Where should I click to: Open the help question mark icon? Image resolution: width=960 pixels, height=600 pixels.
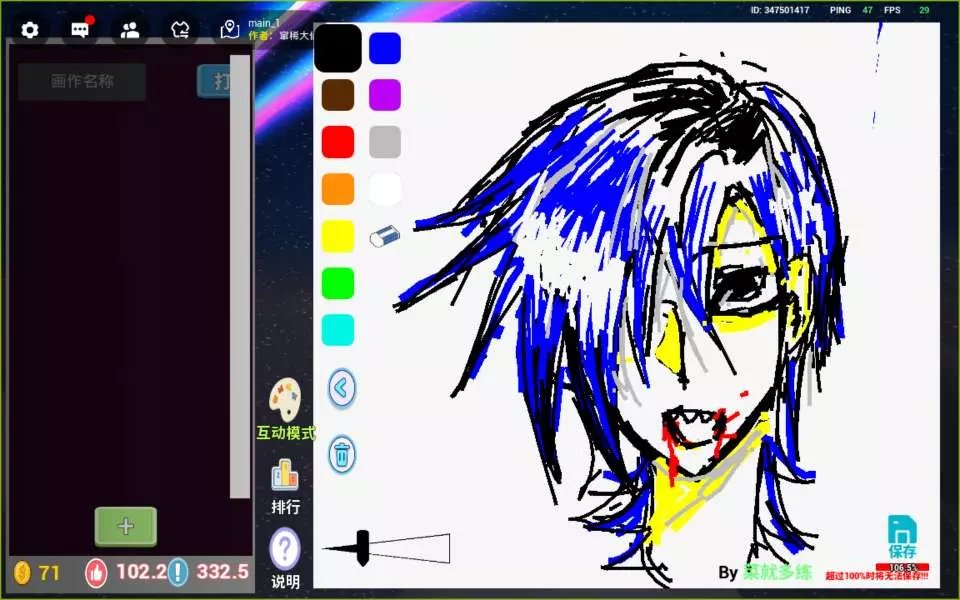[x=285, y=549]
